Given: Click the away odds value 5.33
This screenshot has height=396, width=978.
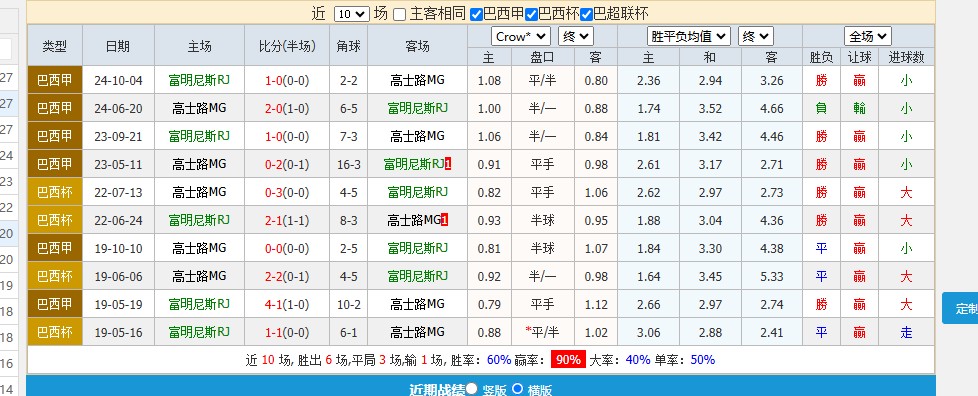Looking at the screenshot, I should tap(772, 276).
